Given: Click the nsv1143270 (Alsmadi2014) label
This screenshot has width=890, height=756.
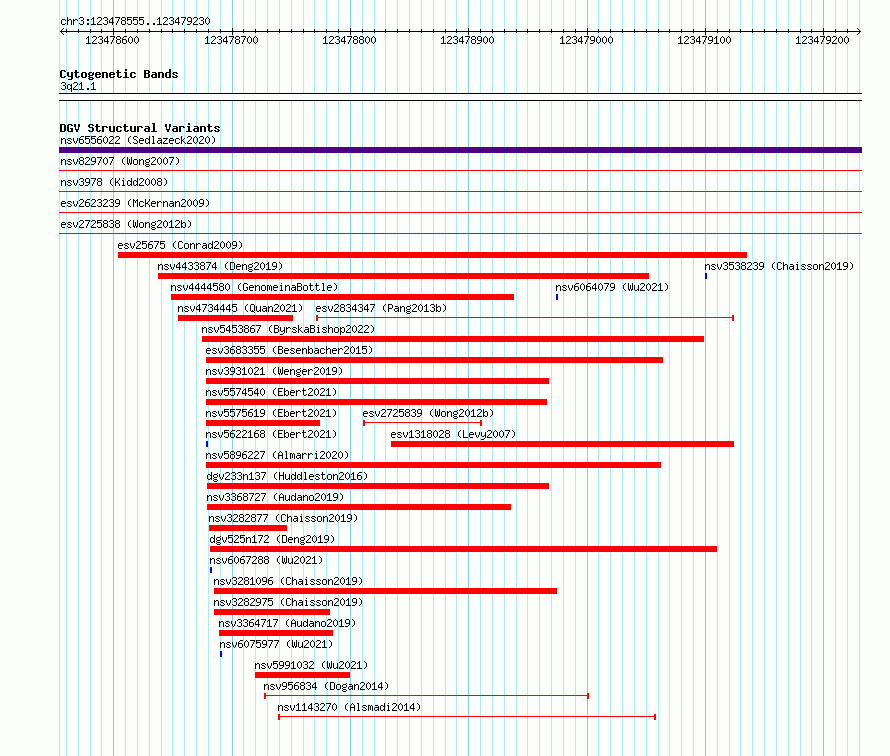Looking at the screenshot, I should pos(350,707).
